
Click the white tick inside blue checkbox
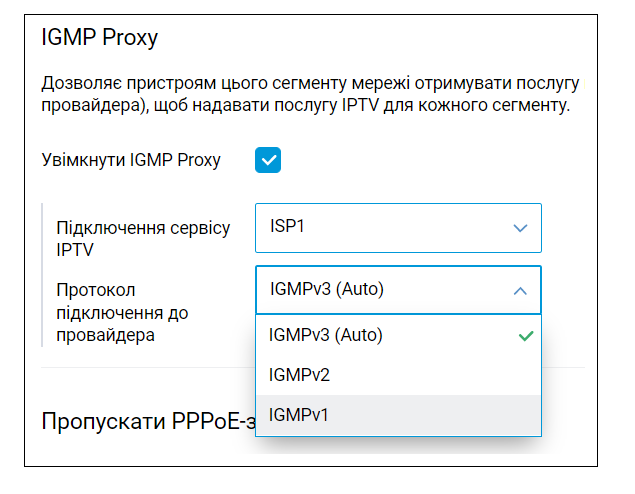click(268, 160)
